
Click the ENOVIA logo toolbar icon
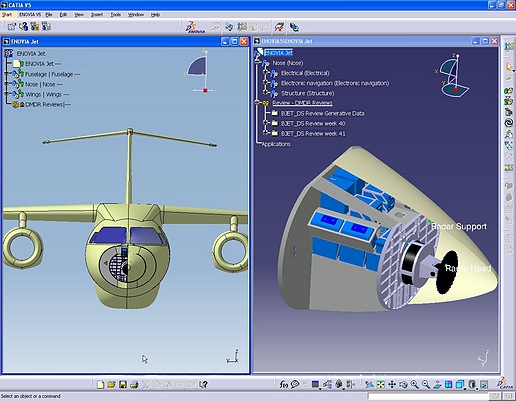click(195, 27)
